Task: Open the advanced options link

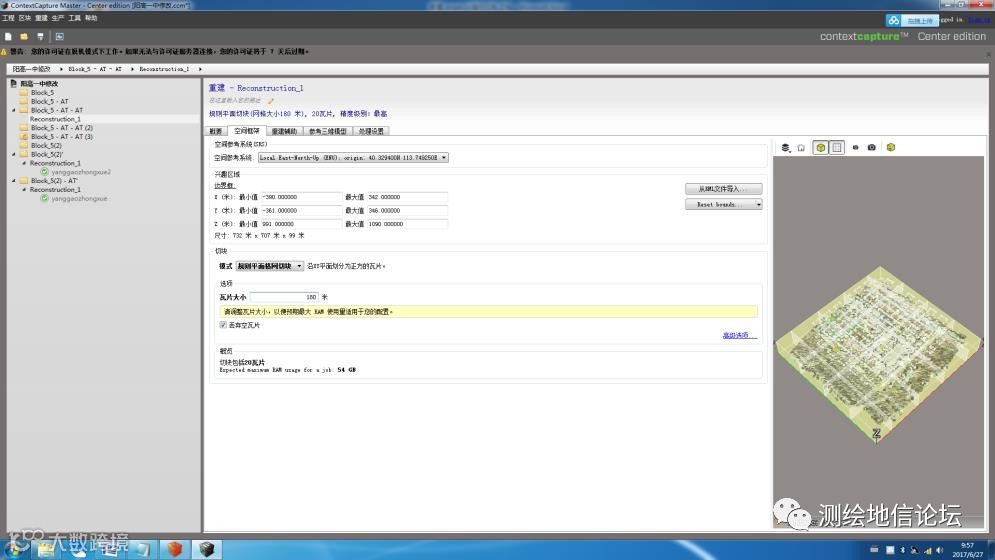Action: (739, 335)
